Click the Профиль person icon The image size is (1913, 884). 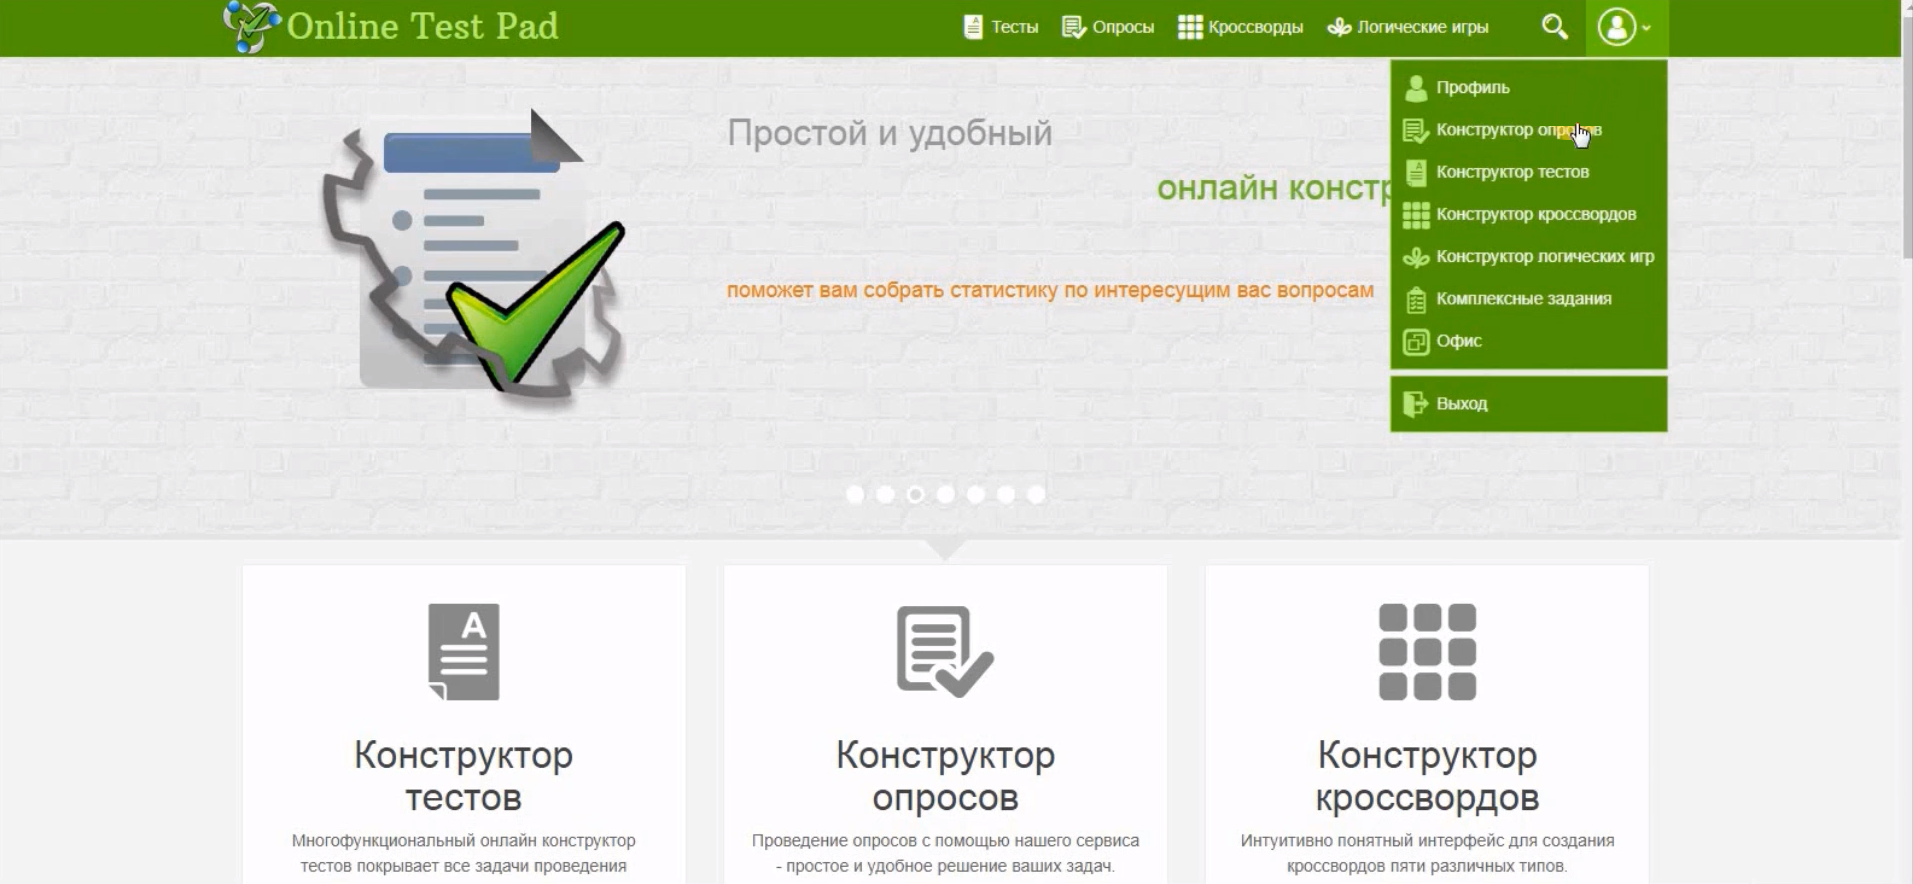[1415, 88]
